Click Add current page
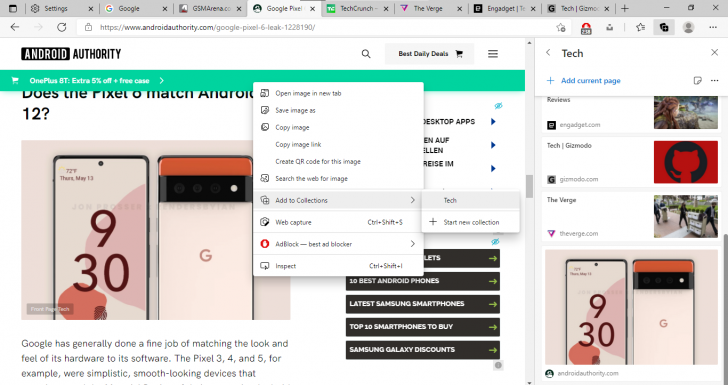 [584, 80]
